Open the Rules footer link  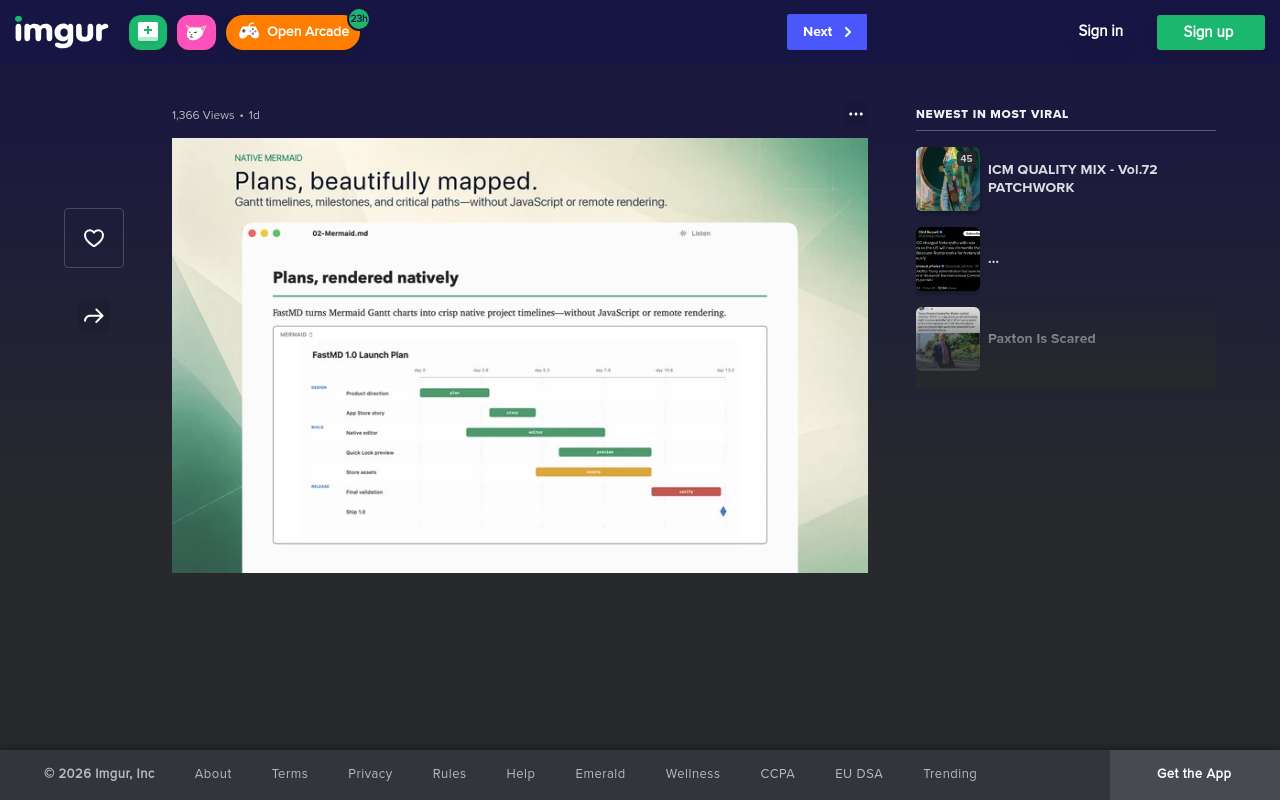(449, 774)
